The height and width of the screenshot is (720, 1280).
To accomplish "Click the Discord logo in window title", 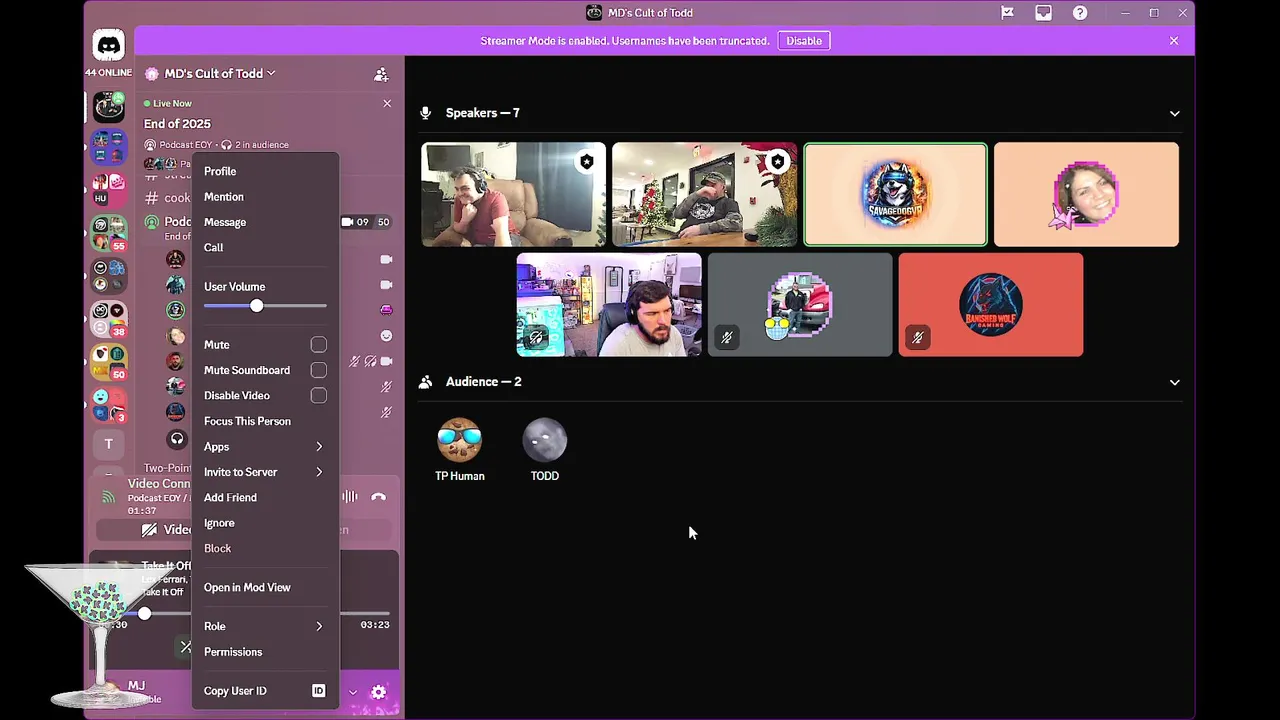I will point(594,13).
